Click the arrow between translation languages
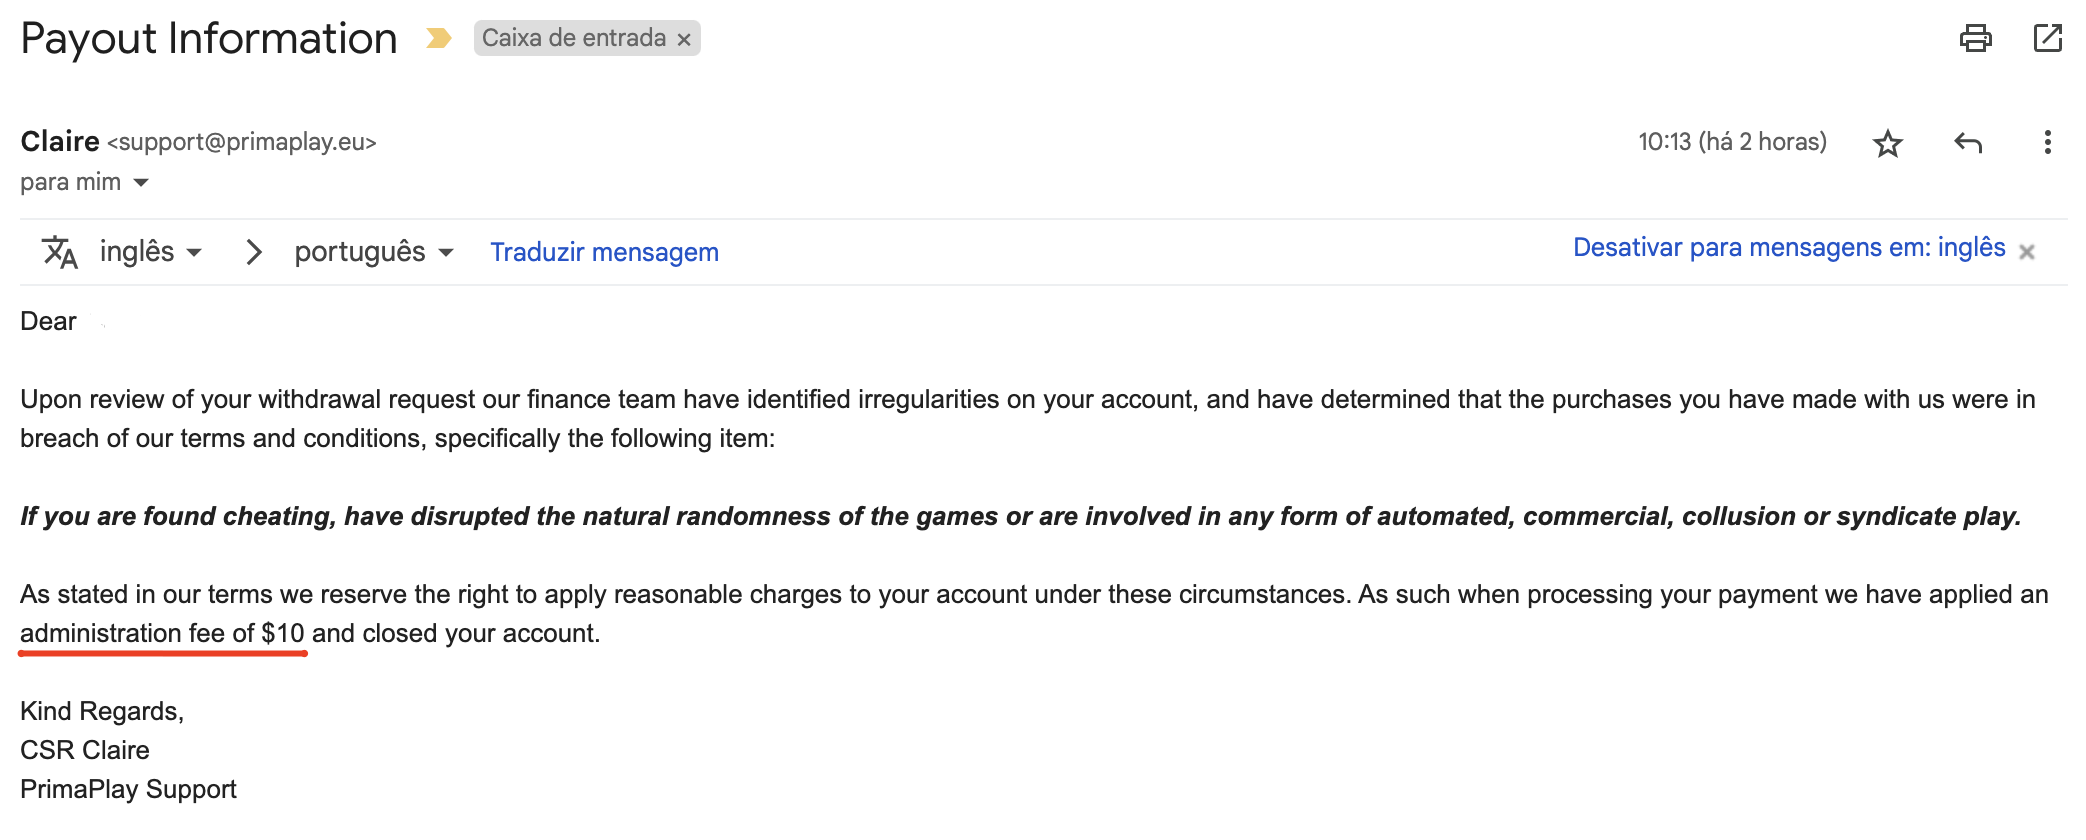2086x840 pixels. coord(254,252)
